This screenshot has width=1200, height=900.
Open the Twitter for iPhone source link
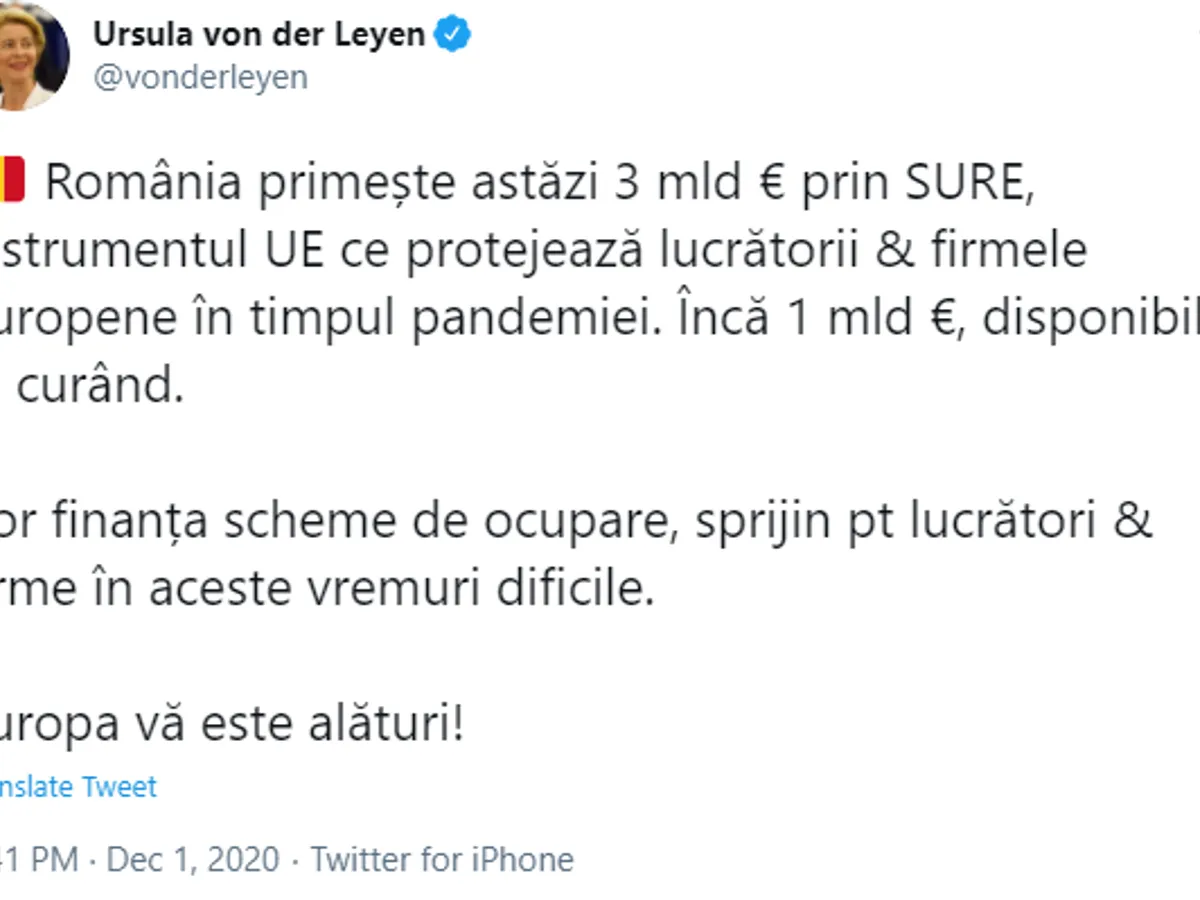coord(442,859)
